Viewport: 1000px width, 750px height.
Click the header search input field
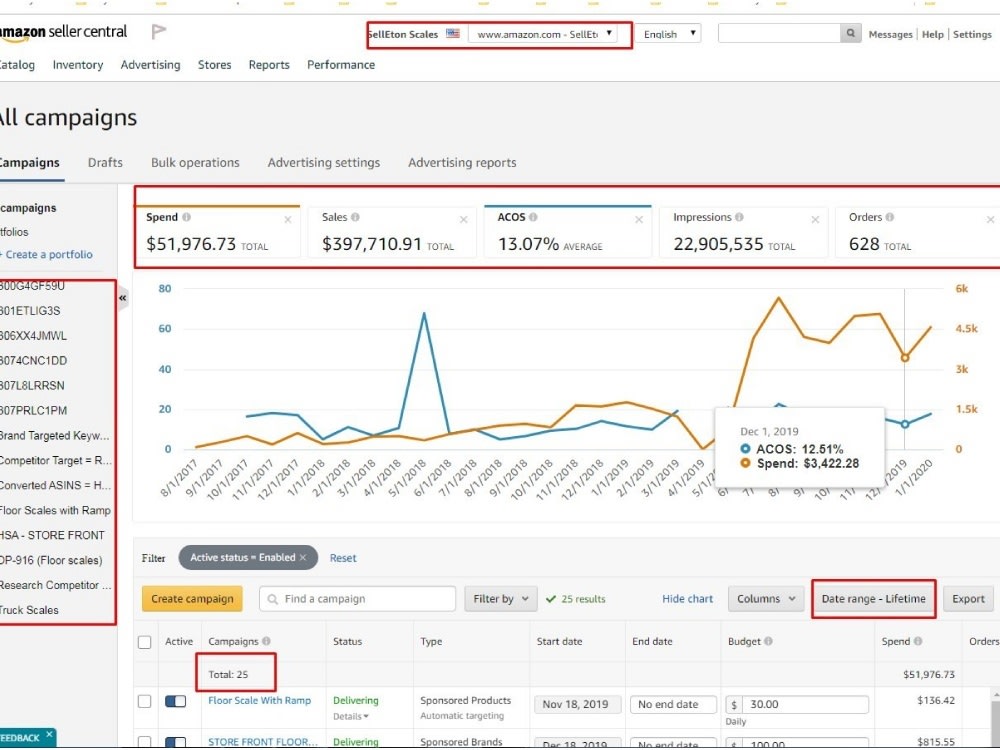(779, 33)
